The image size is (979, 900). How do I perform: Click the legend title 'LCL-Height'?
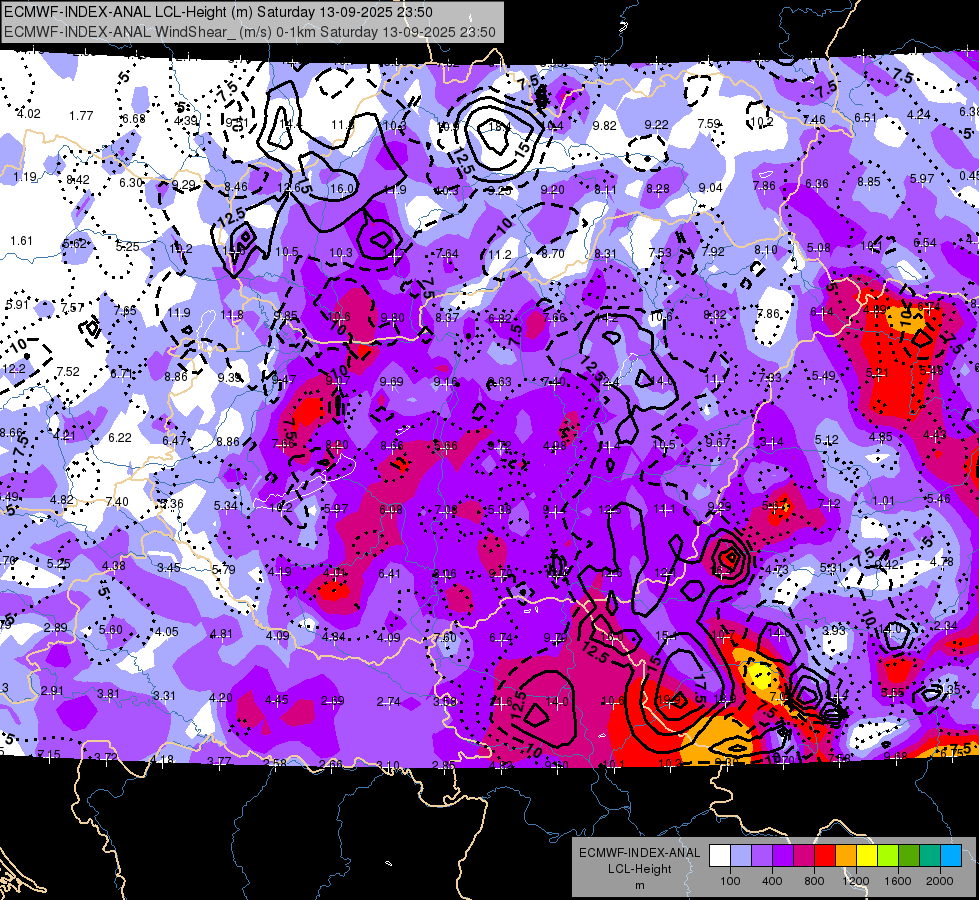[x=639, y=869]
